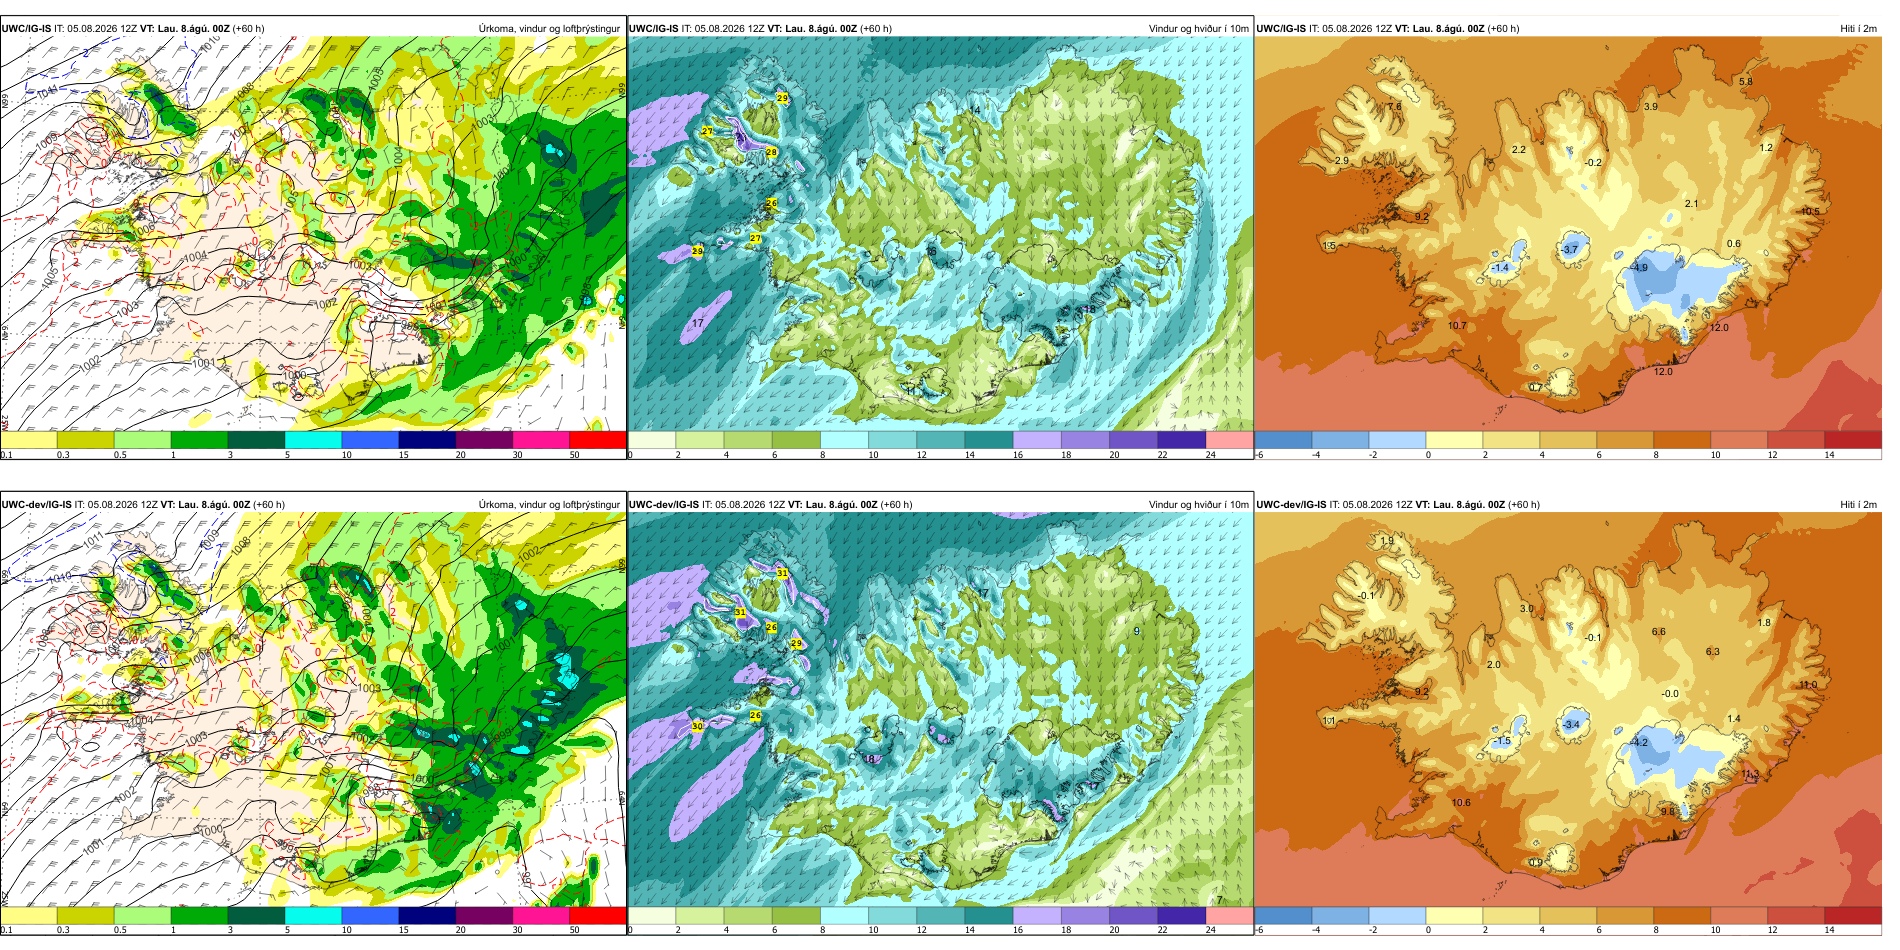
Task: Click the red swatch in UWC precipitation legend
Action: pyautogui.click(x=598, y=439)
